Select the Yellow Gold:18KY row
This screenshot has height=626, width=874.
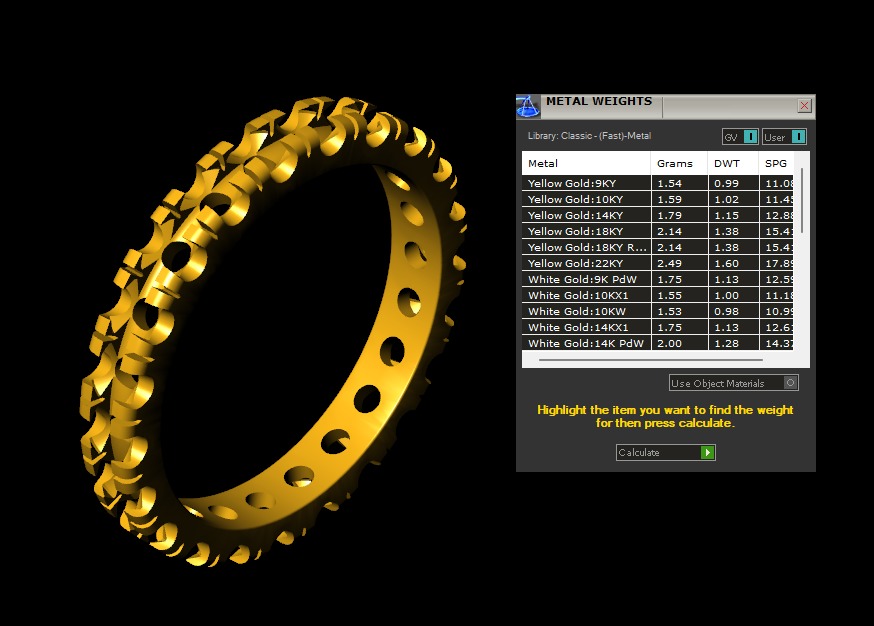coord(658,231)
